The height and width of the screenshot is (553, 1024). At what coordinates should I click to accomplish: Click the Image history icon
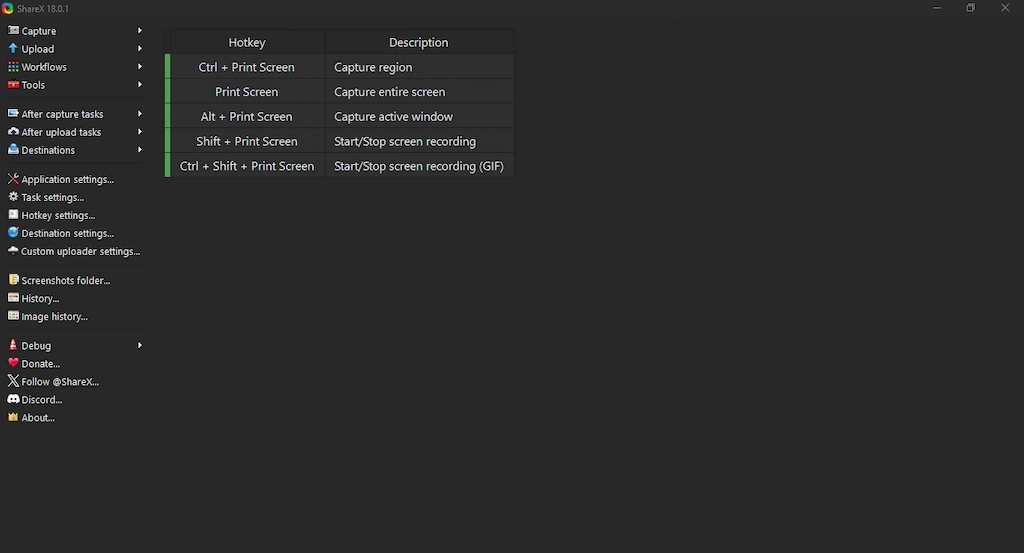point(13,316)
